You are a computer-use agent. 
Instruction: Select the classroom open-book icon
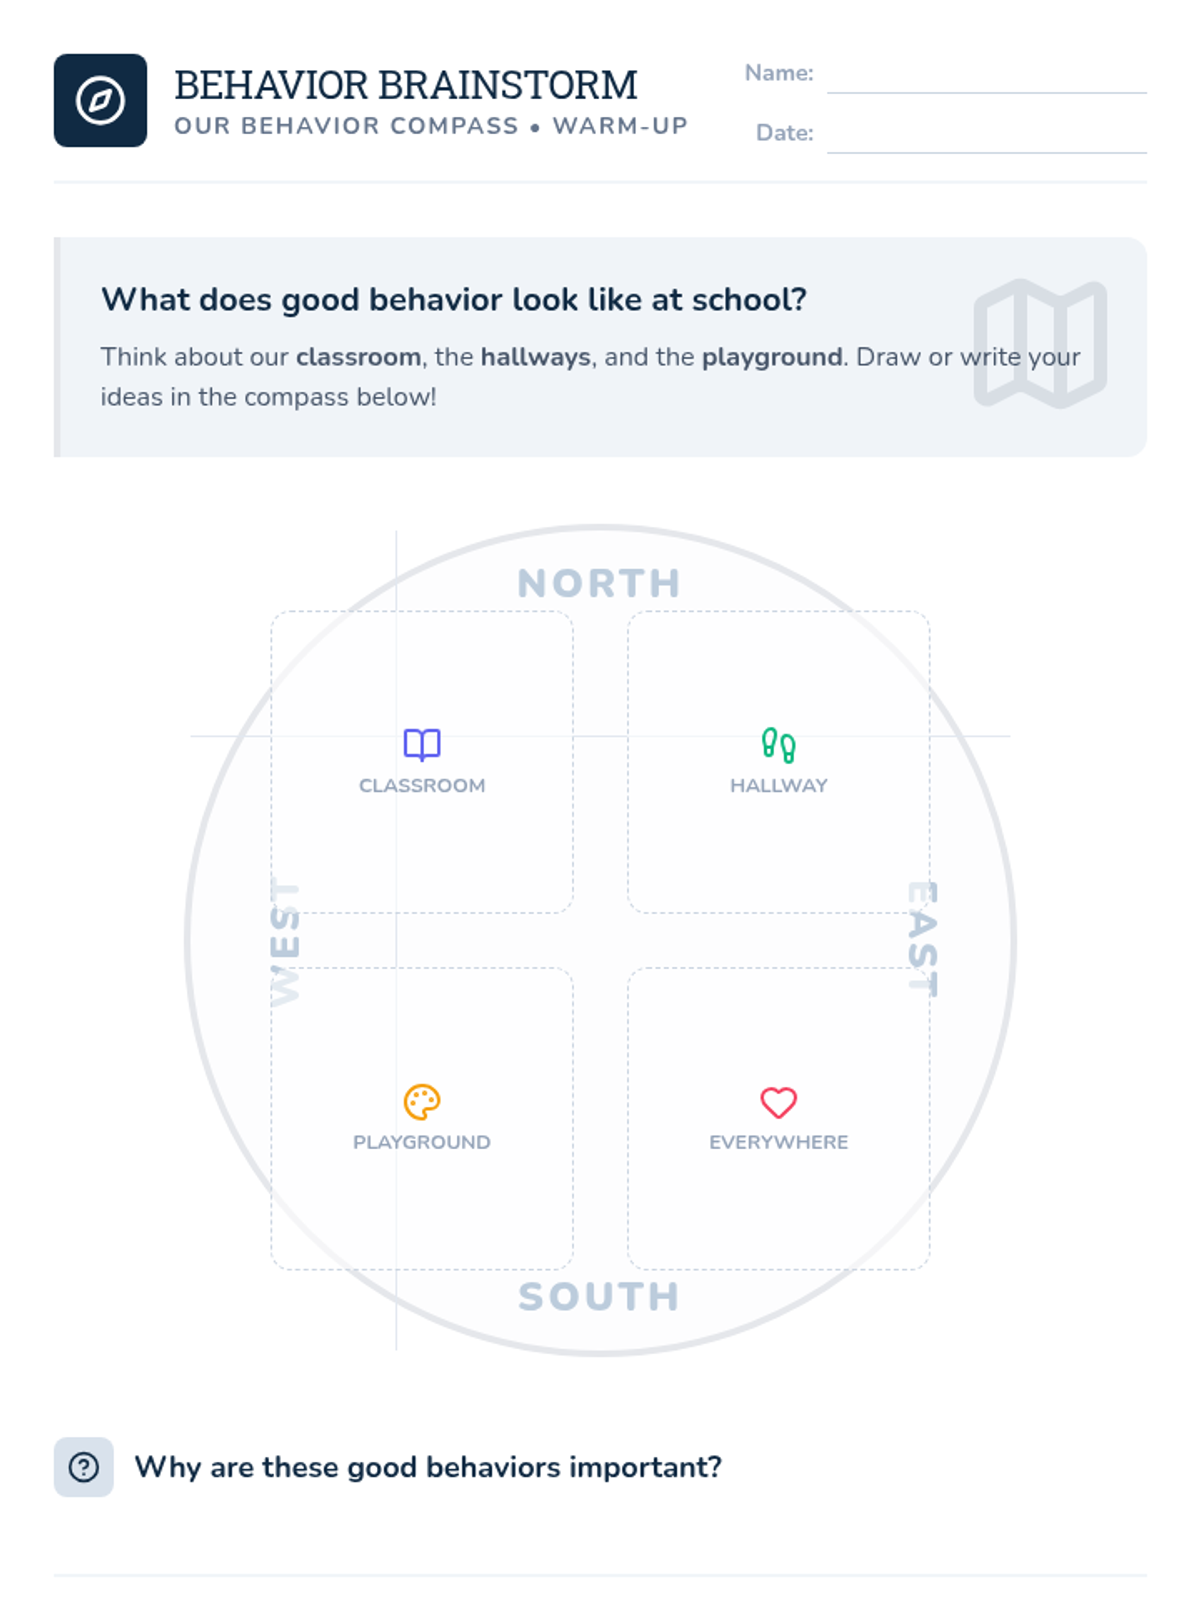click(422, 744)
